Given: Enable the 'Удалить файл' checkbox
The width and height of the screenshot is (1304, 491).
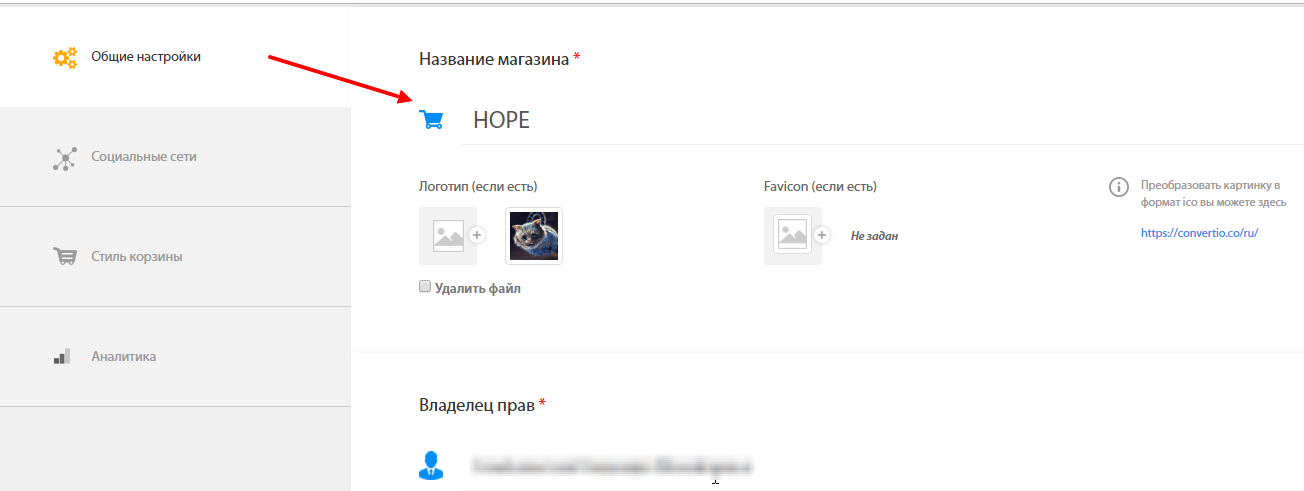Looking at the screenshot, I should point(425,287).
